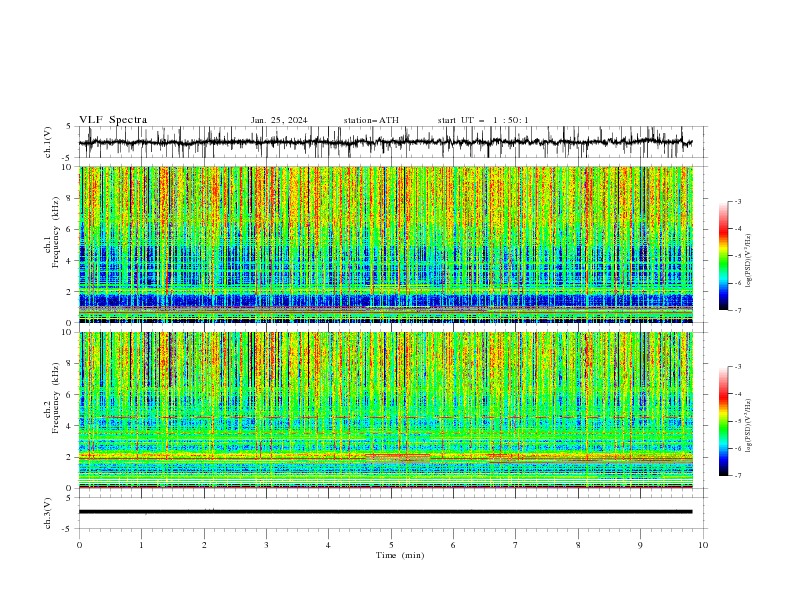Click the 'VLF Spectra' title text
The width and height of the screenshot is (792, 612).
coord(113,120)
